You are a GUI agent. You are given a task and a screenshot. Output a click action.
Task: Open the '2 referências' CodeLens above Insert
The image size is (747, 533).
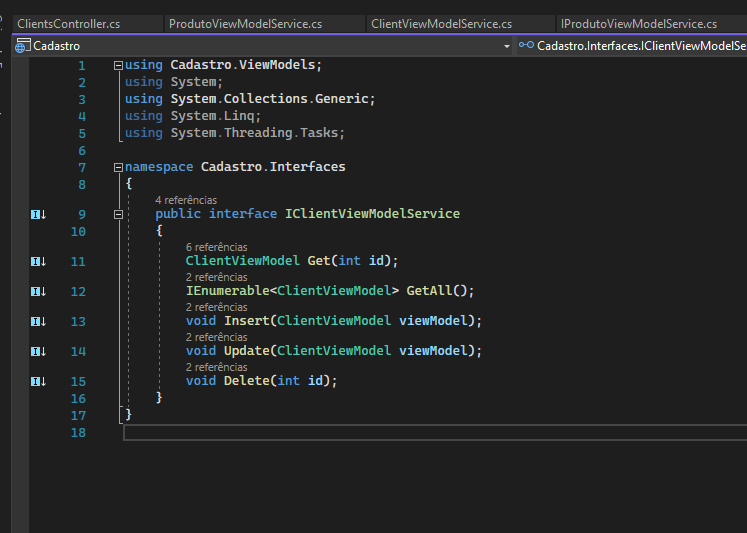click(216, 307)
